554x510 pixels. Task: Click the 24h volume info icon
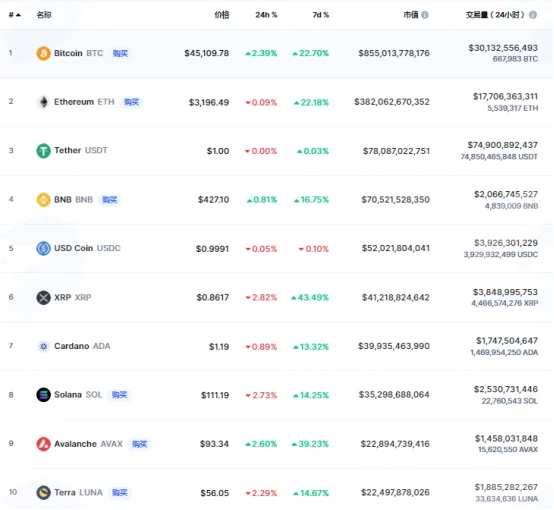click(x=533, y=15)
